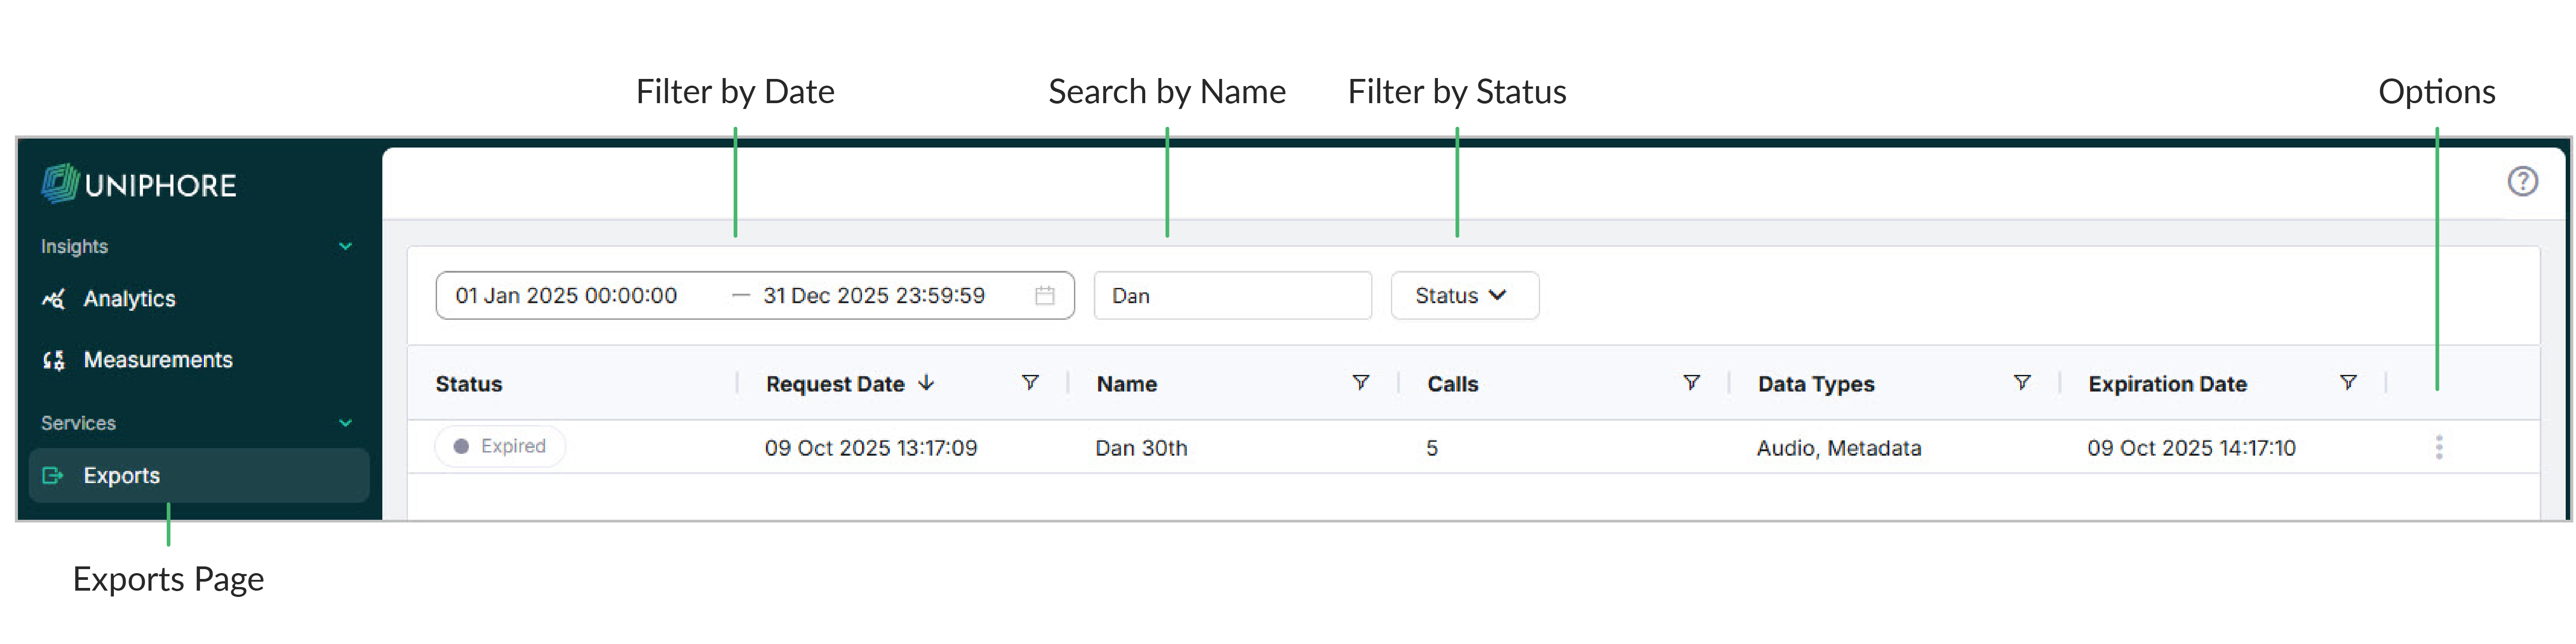Click the end date 31 Dec 2025 field
This screenshot has width=2576, height=644.
click(x=873, y=296)
